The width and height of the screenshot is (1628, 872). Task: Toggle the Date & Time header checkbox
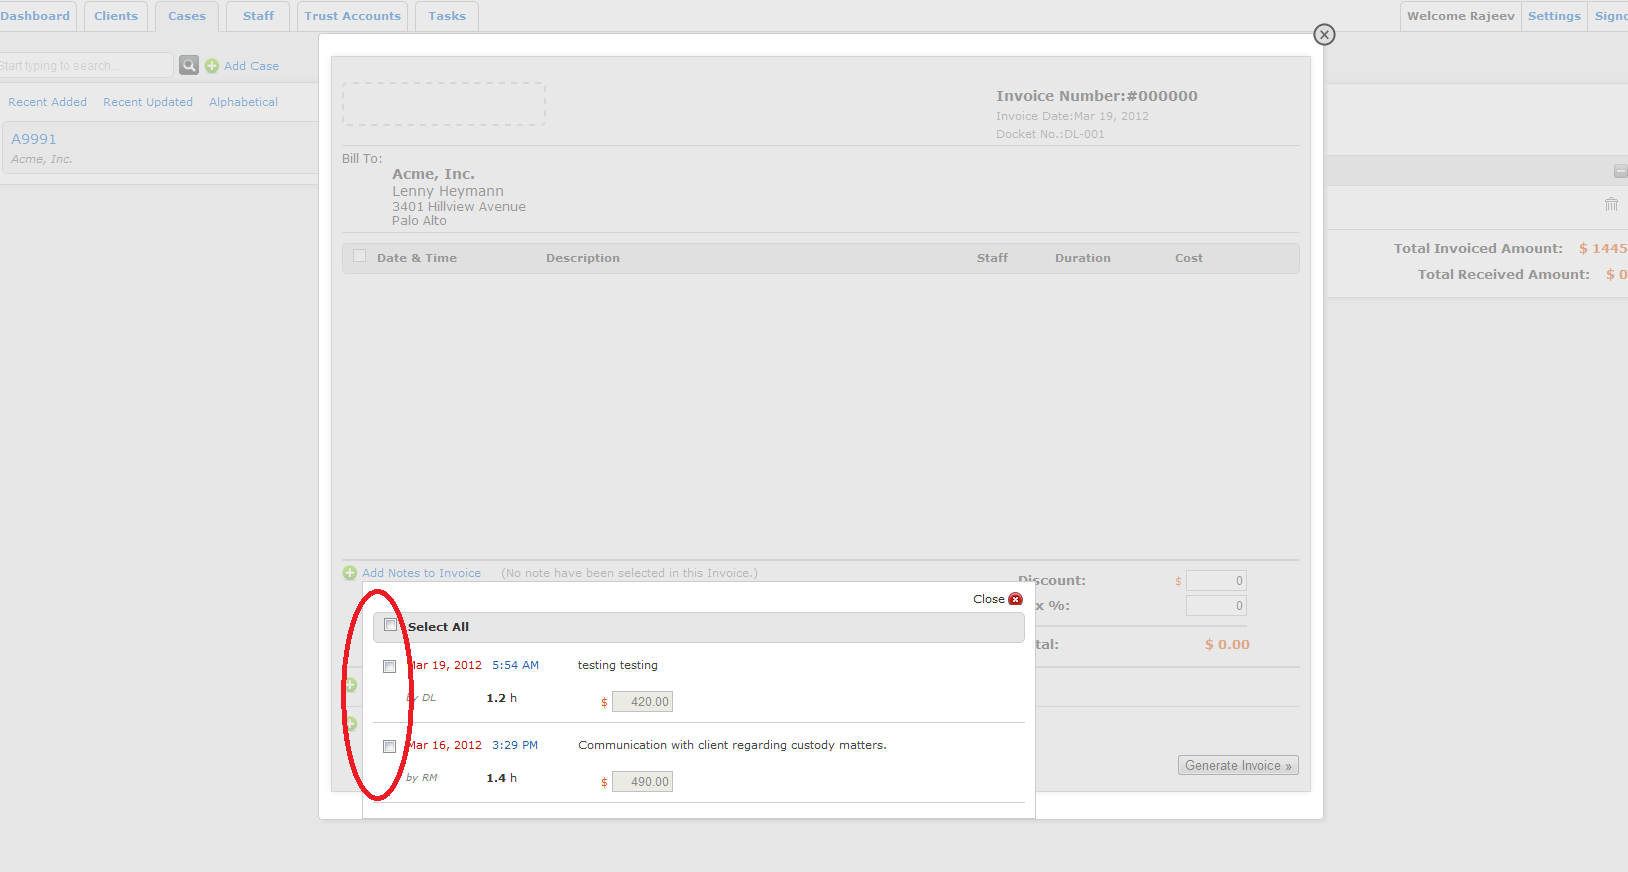pos(360,256)
